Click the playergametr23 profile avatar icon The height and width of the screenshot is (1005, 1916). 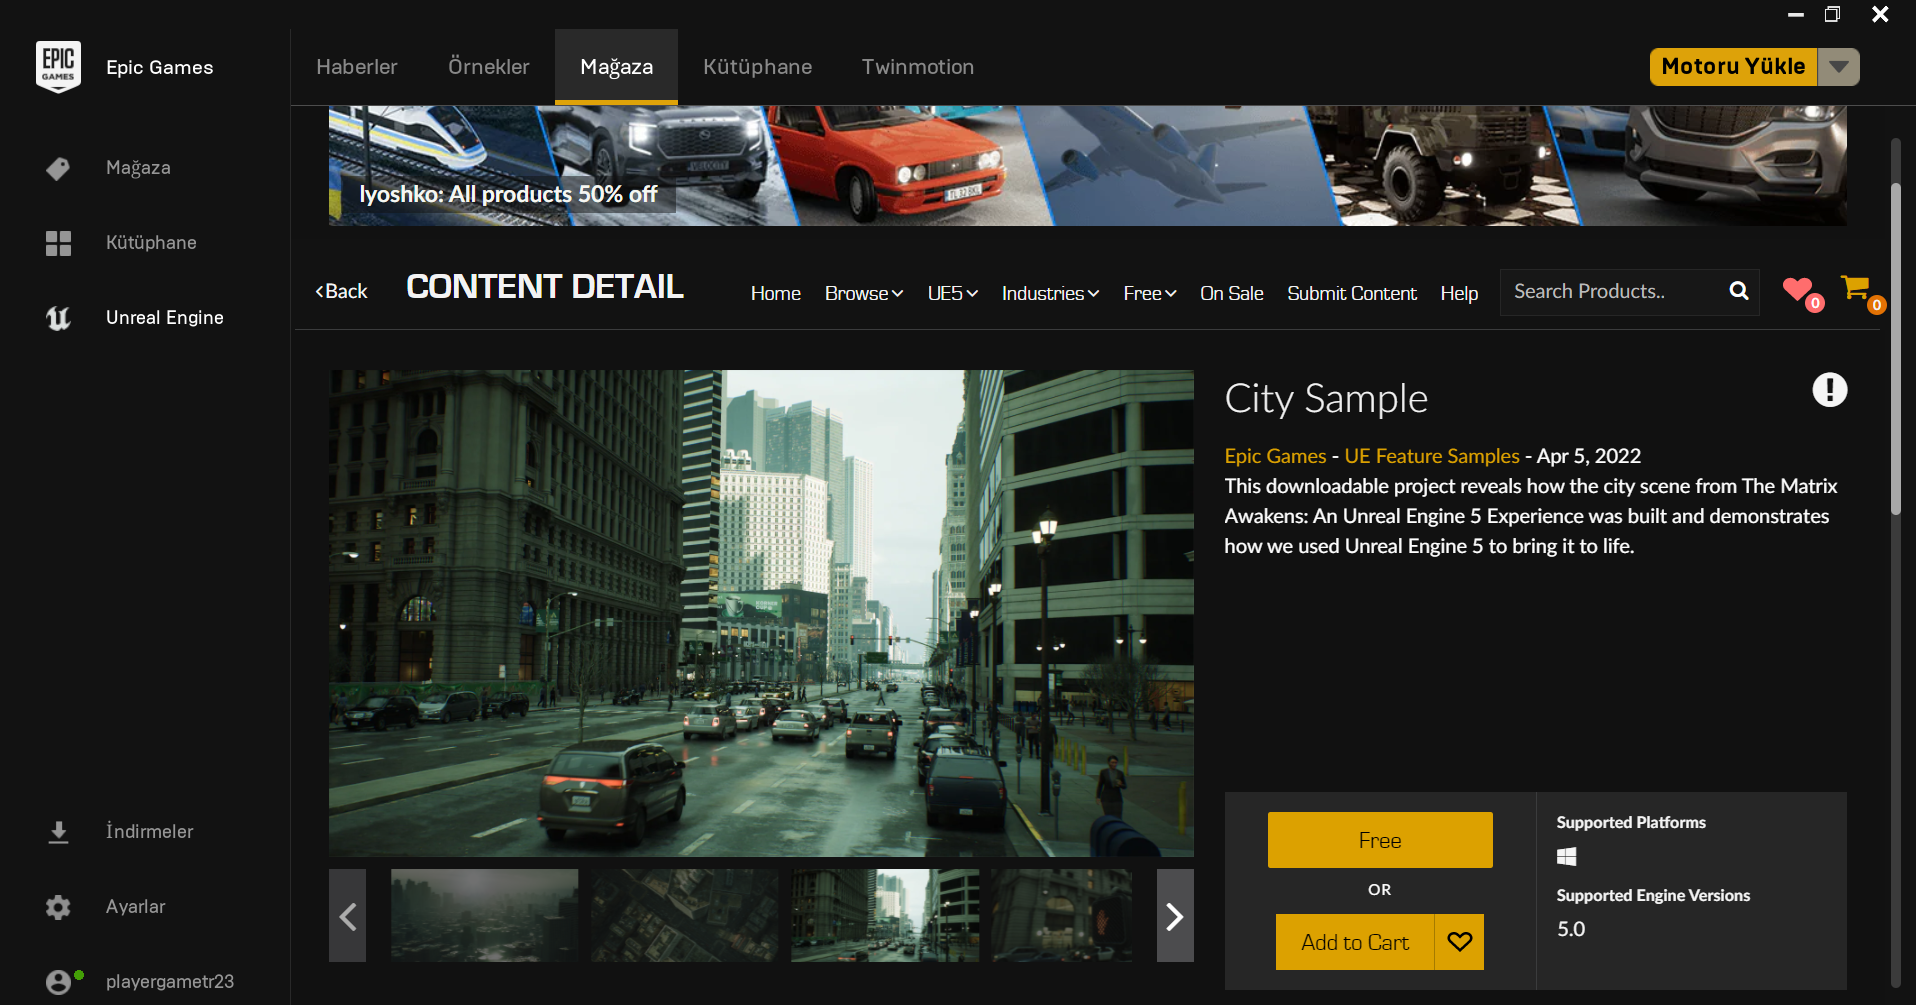coord(60,982)
